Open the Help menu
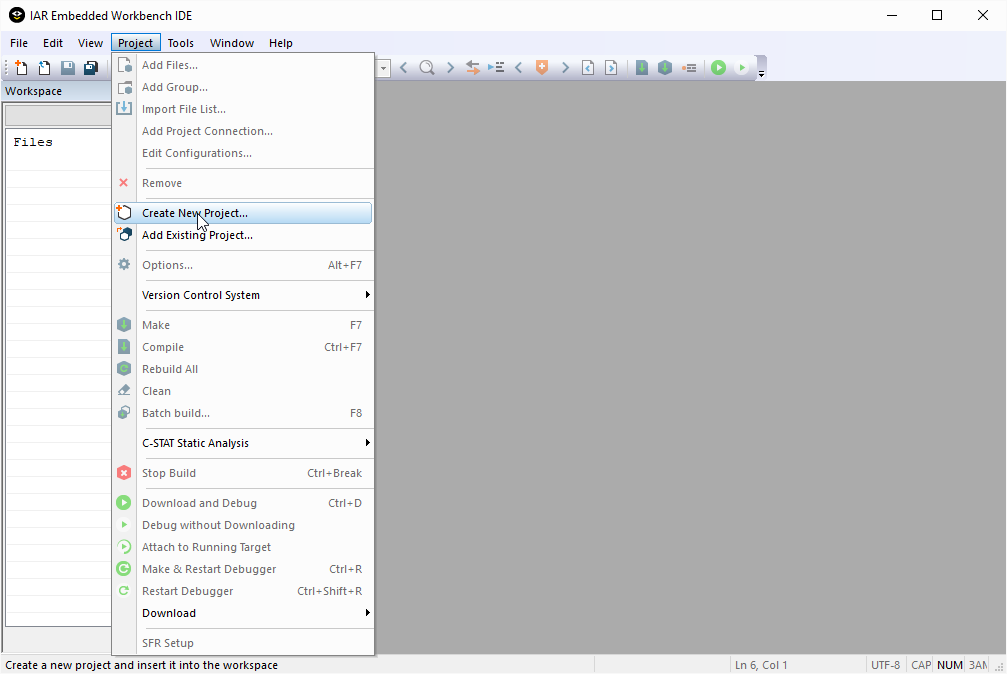 (x=281, y=43)
